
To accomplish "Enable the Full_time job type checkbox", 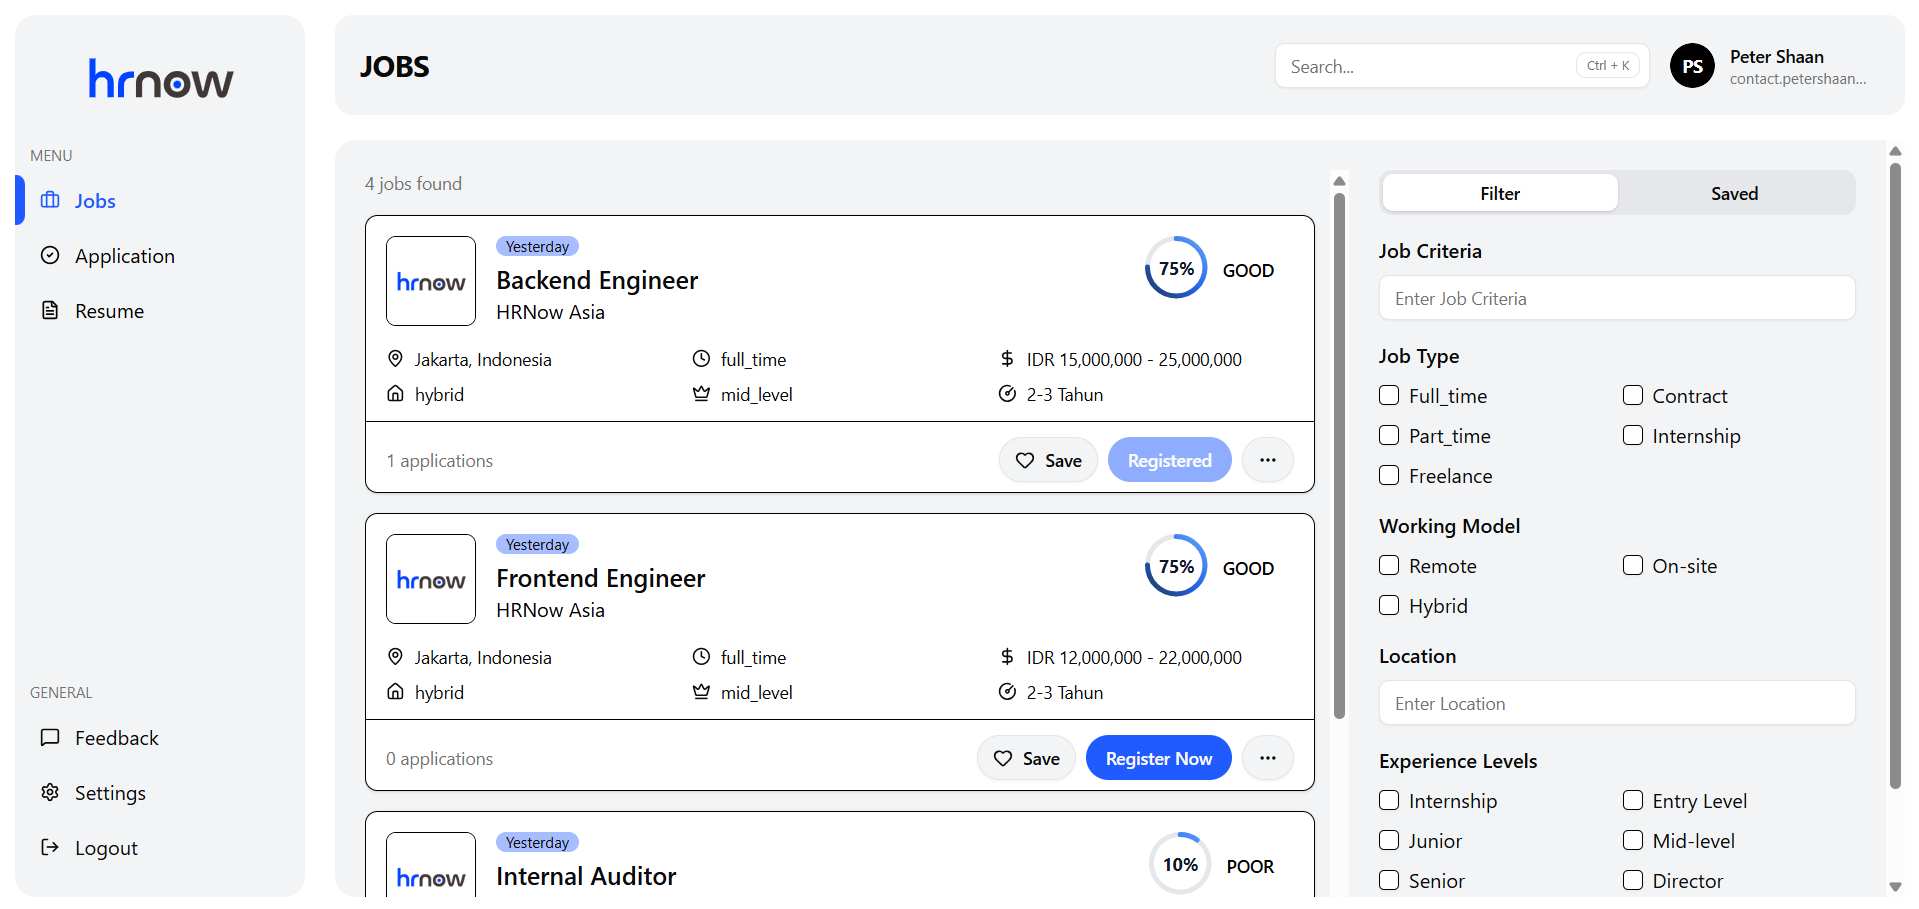I will (1389, 395).
